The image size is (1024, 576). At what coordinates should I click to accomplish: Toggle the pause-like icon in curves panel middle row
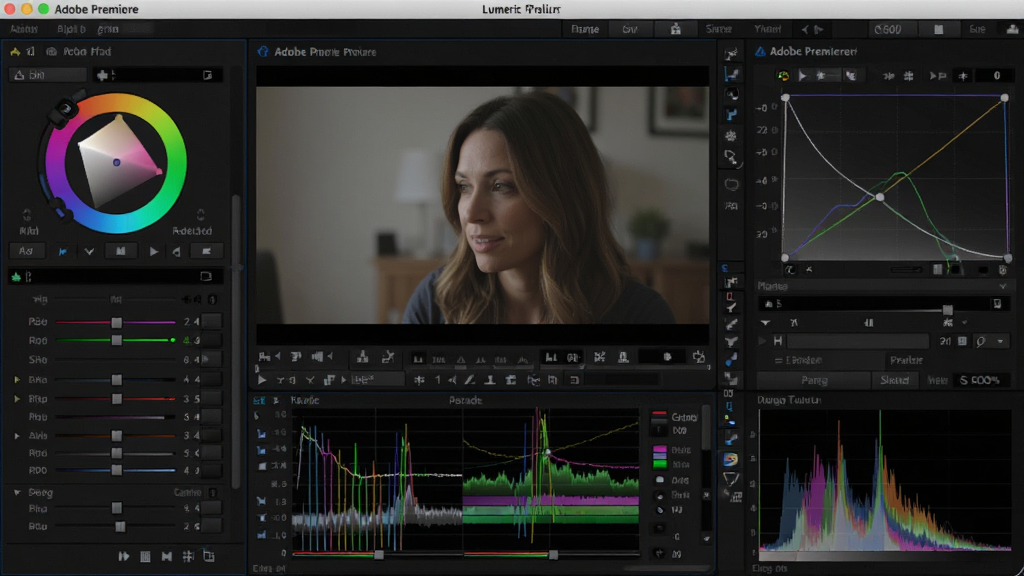tap(869, 323)
